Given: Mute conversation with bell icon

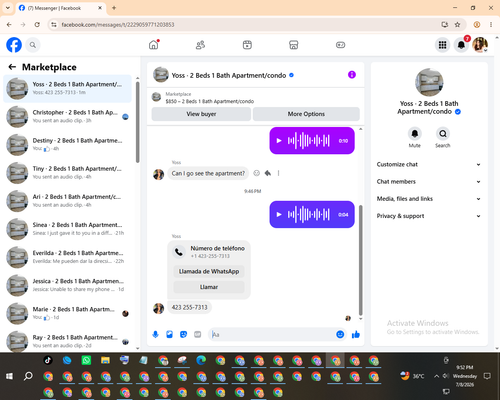Looking at the screenshot, I should pyautogui.click(x=414, y=134).
